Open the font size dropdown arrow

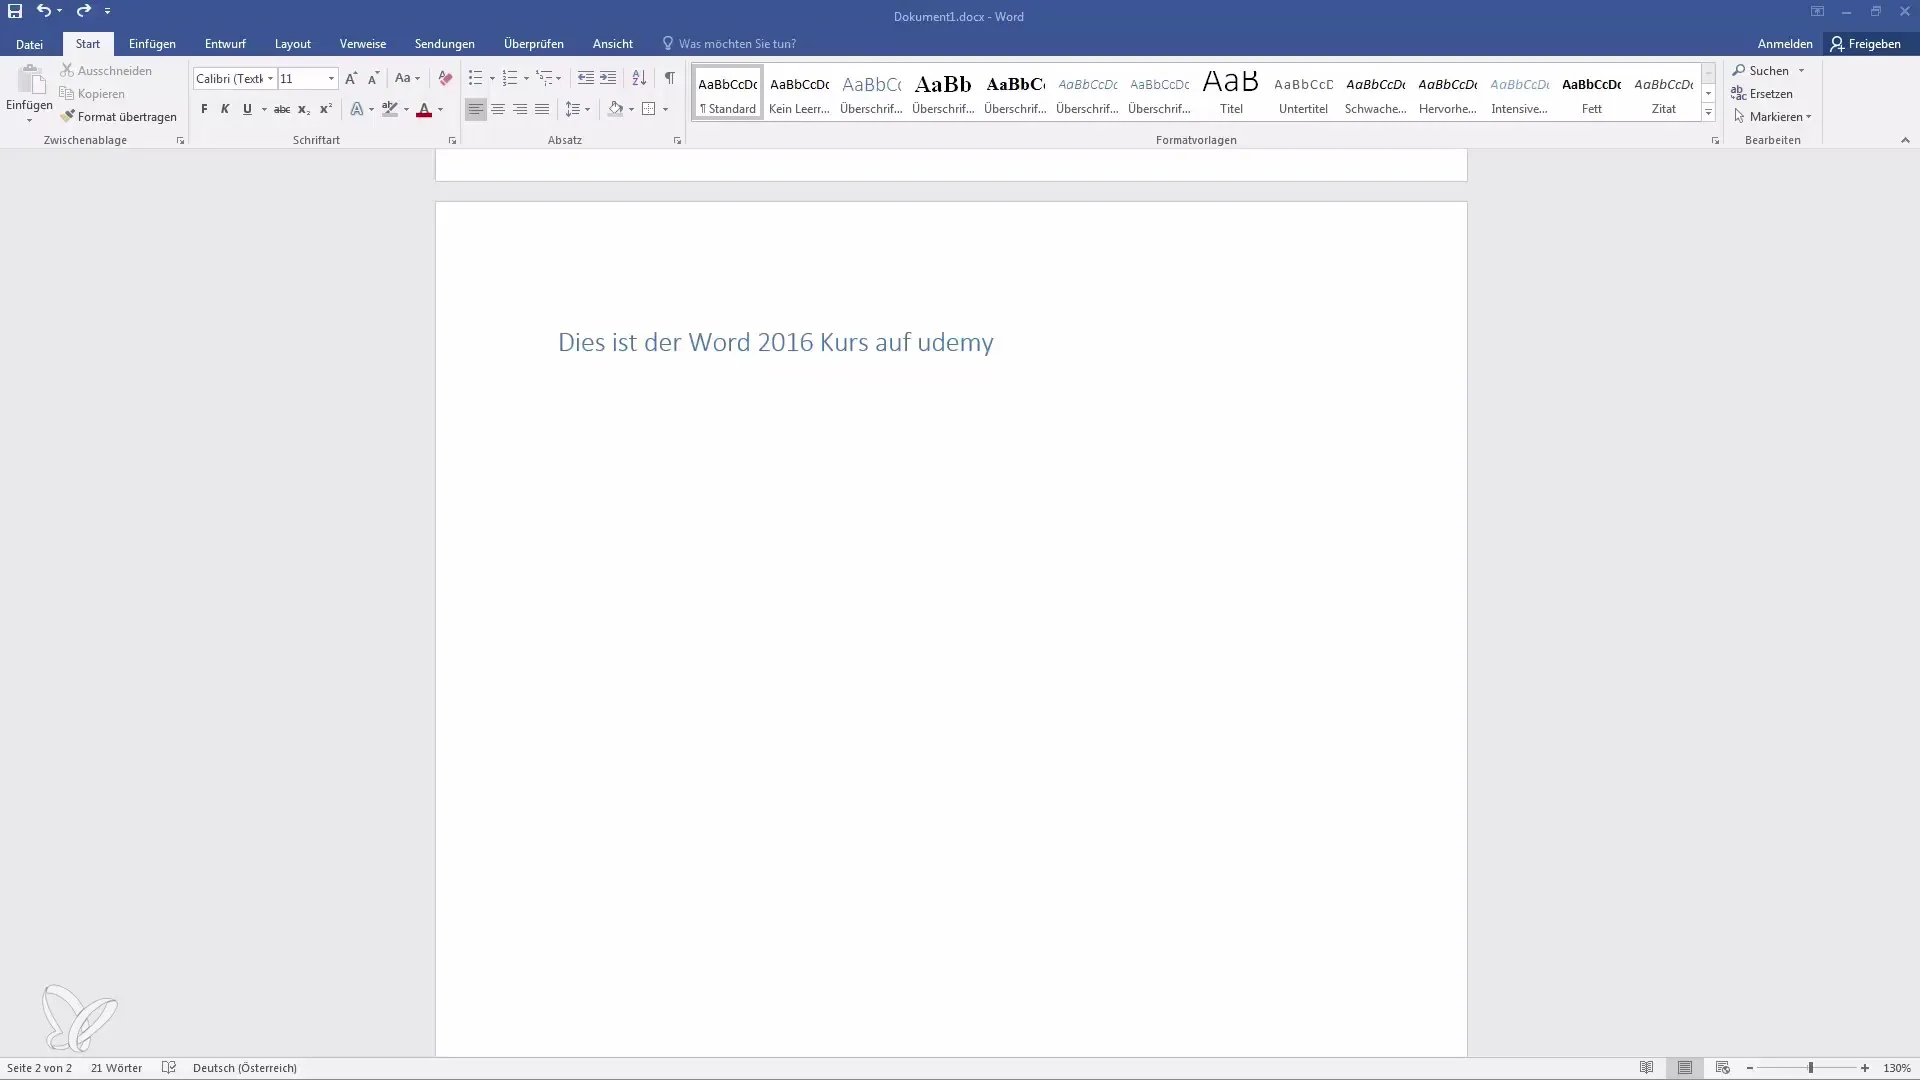pyautogui.click(x=331, y=78)
